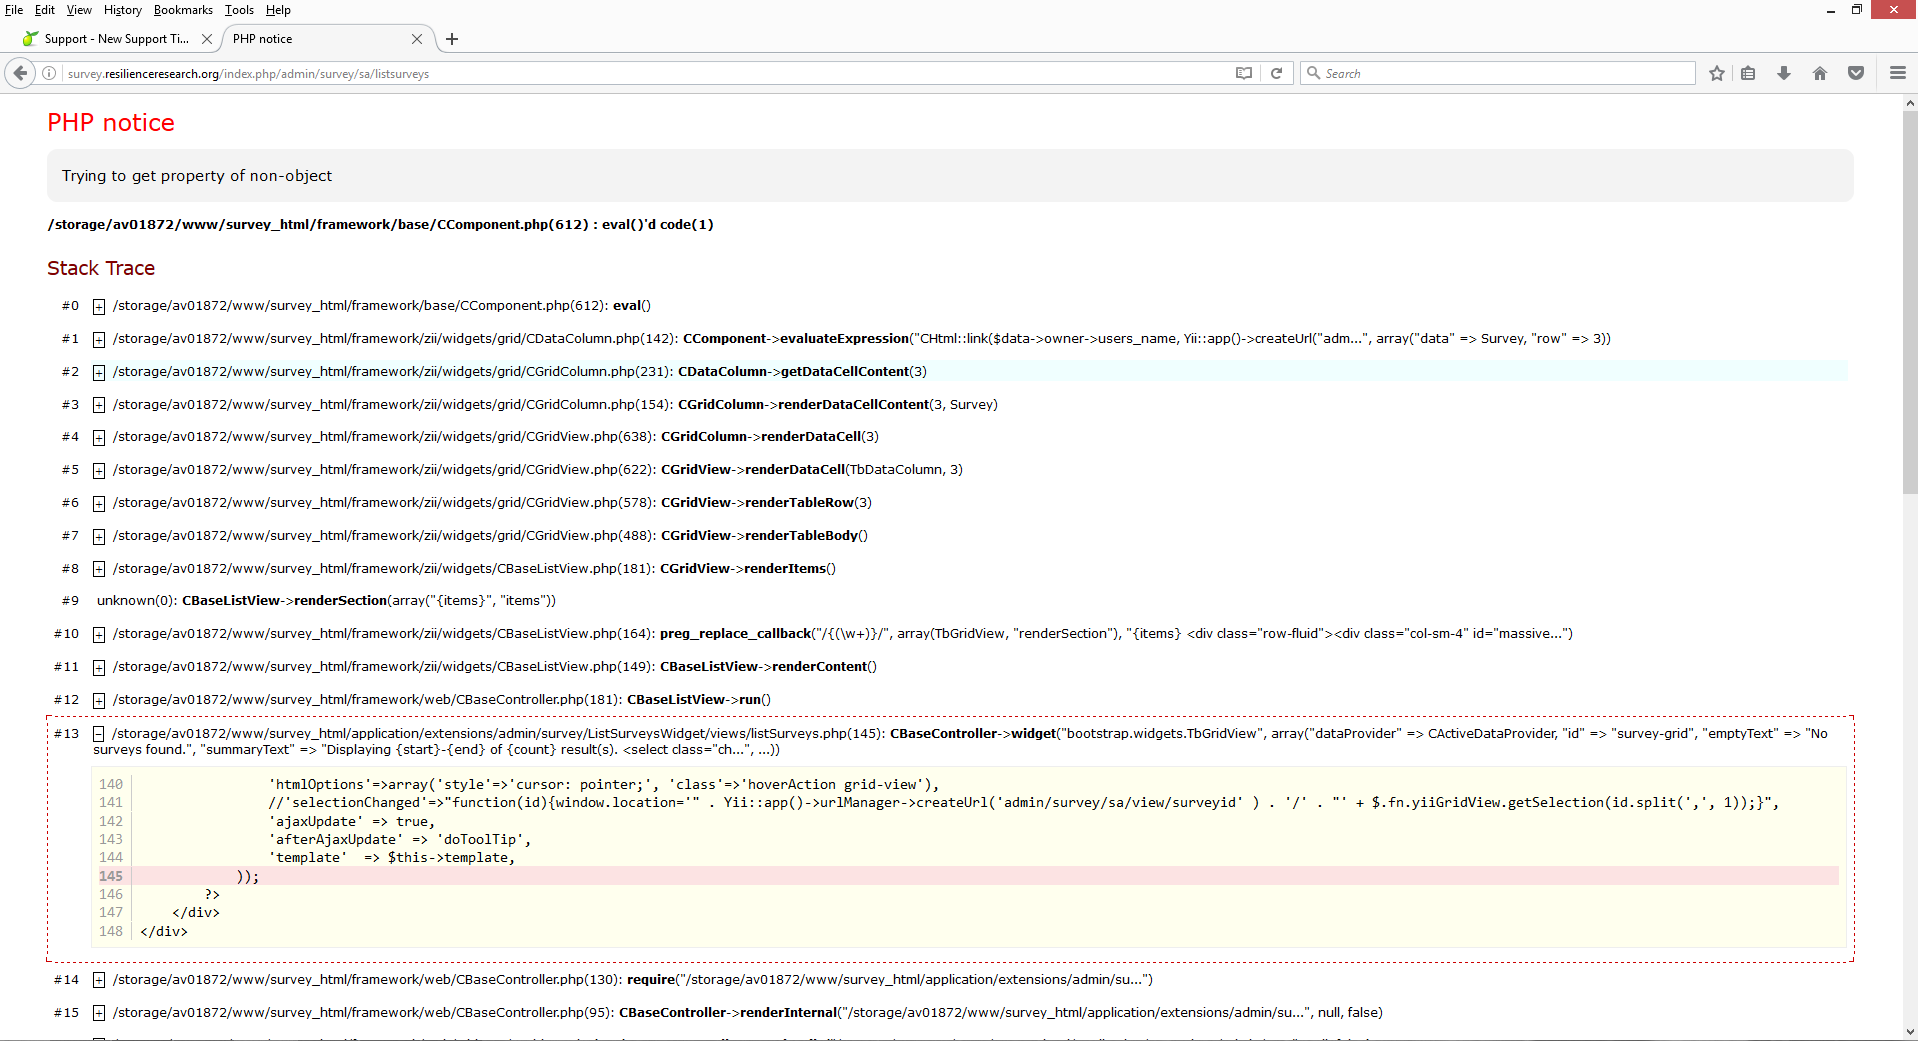
Task: Open the History menu
Action: [122, 10]
